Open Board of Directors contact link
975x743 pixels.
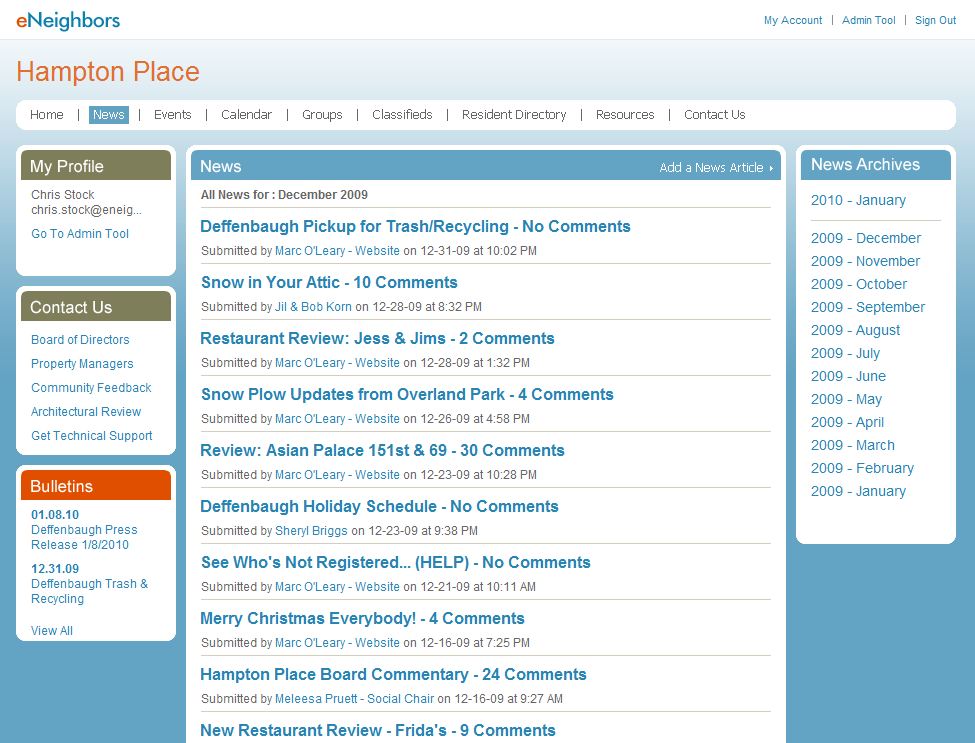(80, 340)
